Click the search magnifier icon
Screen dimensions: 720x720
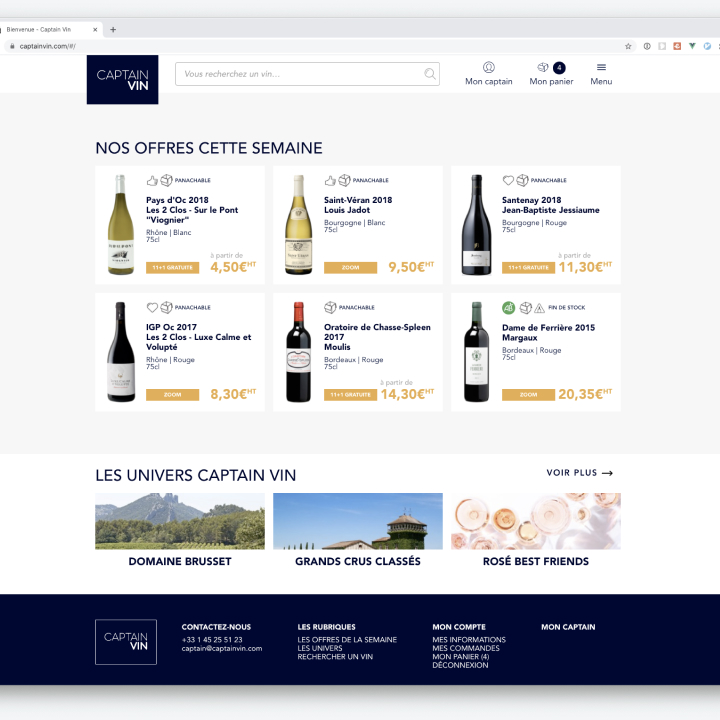[430, 73]
